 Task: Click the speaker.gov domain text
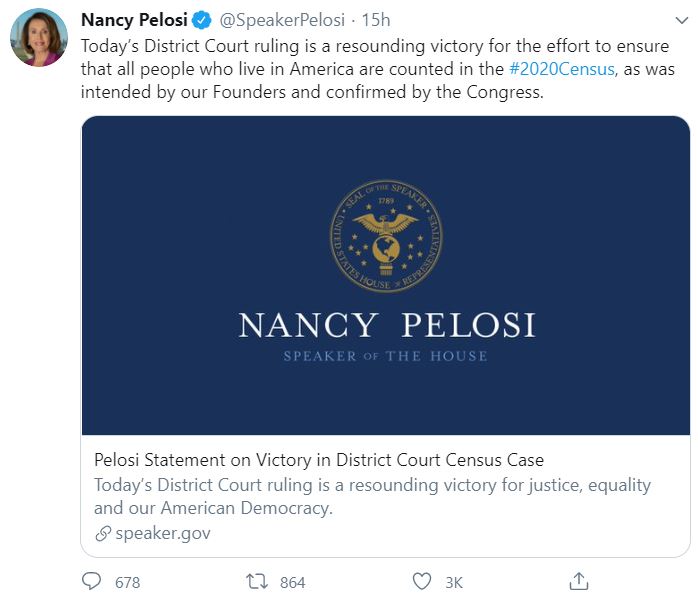tap(163, 533)
